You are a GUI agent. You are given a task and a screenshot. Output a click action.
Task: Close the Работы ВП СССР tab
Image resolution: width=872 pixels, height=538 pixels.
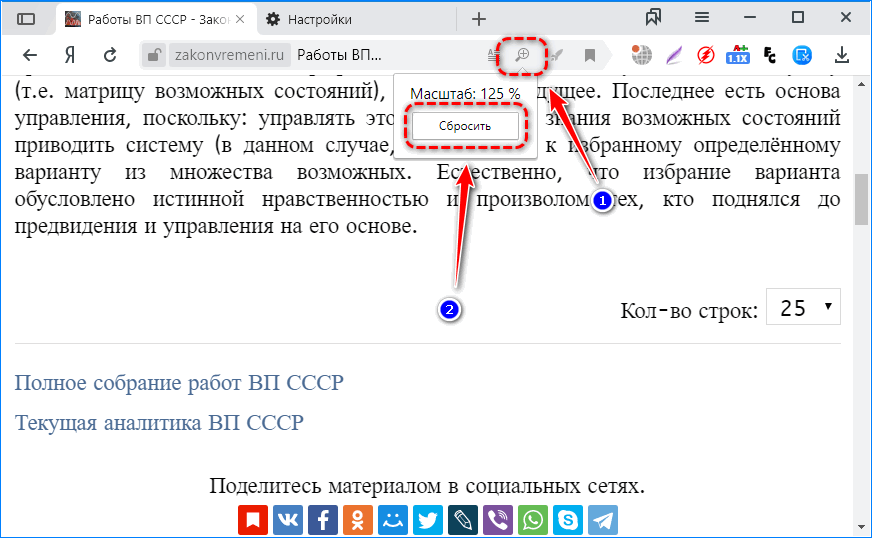pyautogui.click(x=240, y=19)
